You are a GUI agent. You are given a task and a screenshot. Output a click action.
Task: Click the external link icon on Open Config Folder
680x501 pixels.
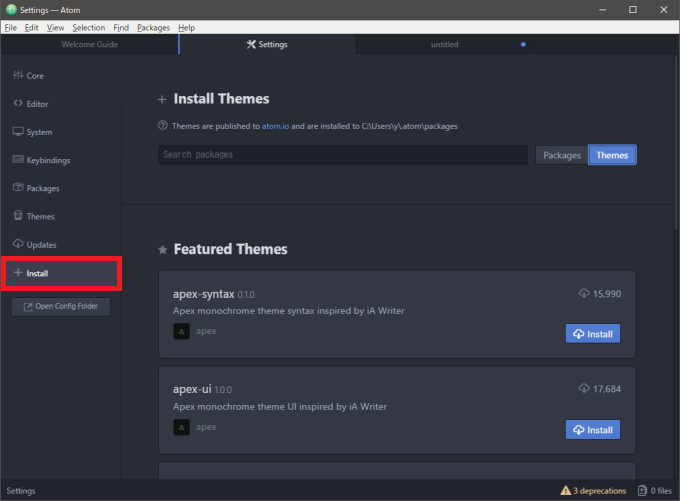[x=28, y=307]
